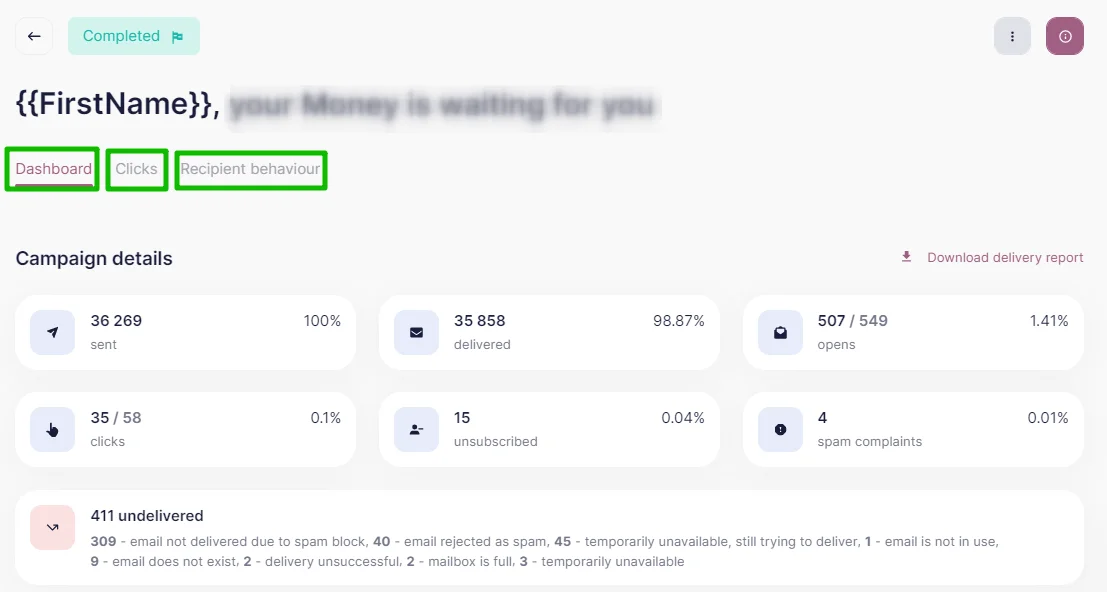Select the pointer hand clicks icon
1107x592 pixels.
pos(52,429)
